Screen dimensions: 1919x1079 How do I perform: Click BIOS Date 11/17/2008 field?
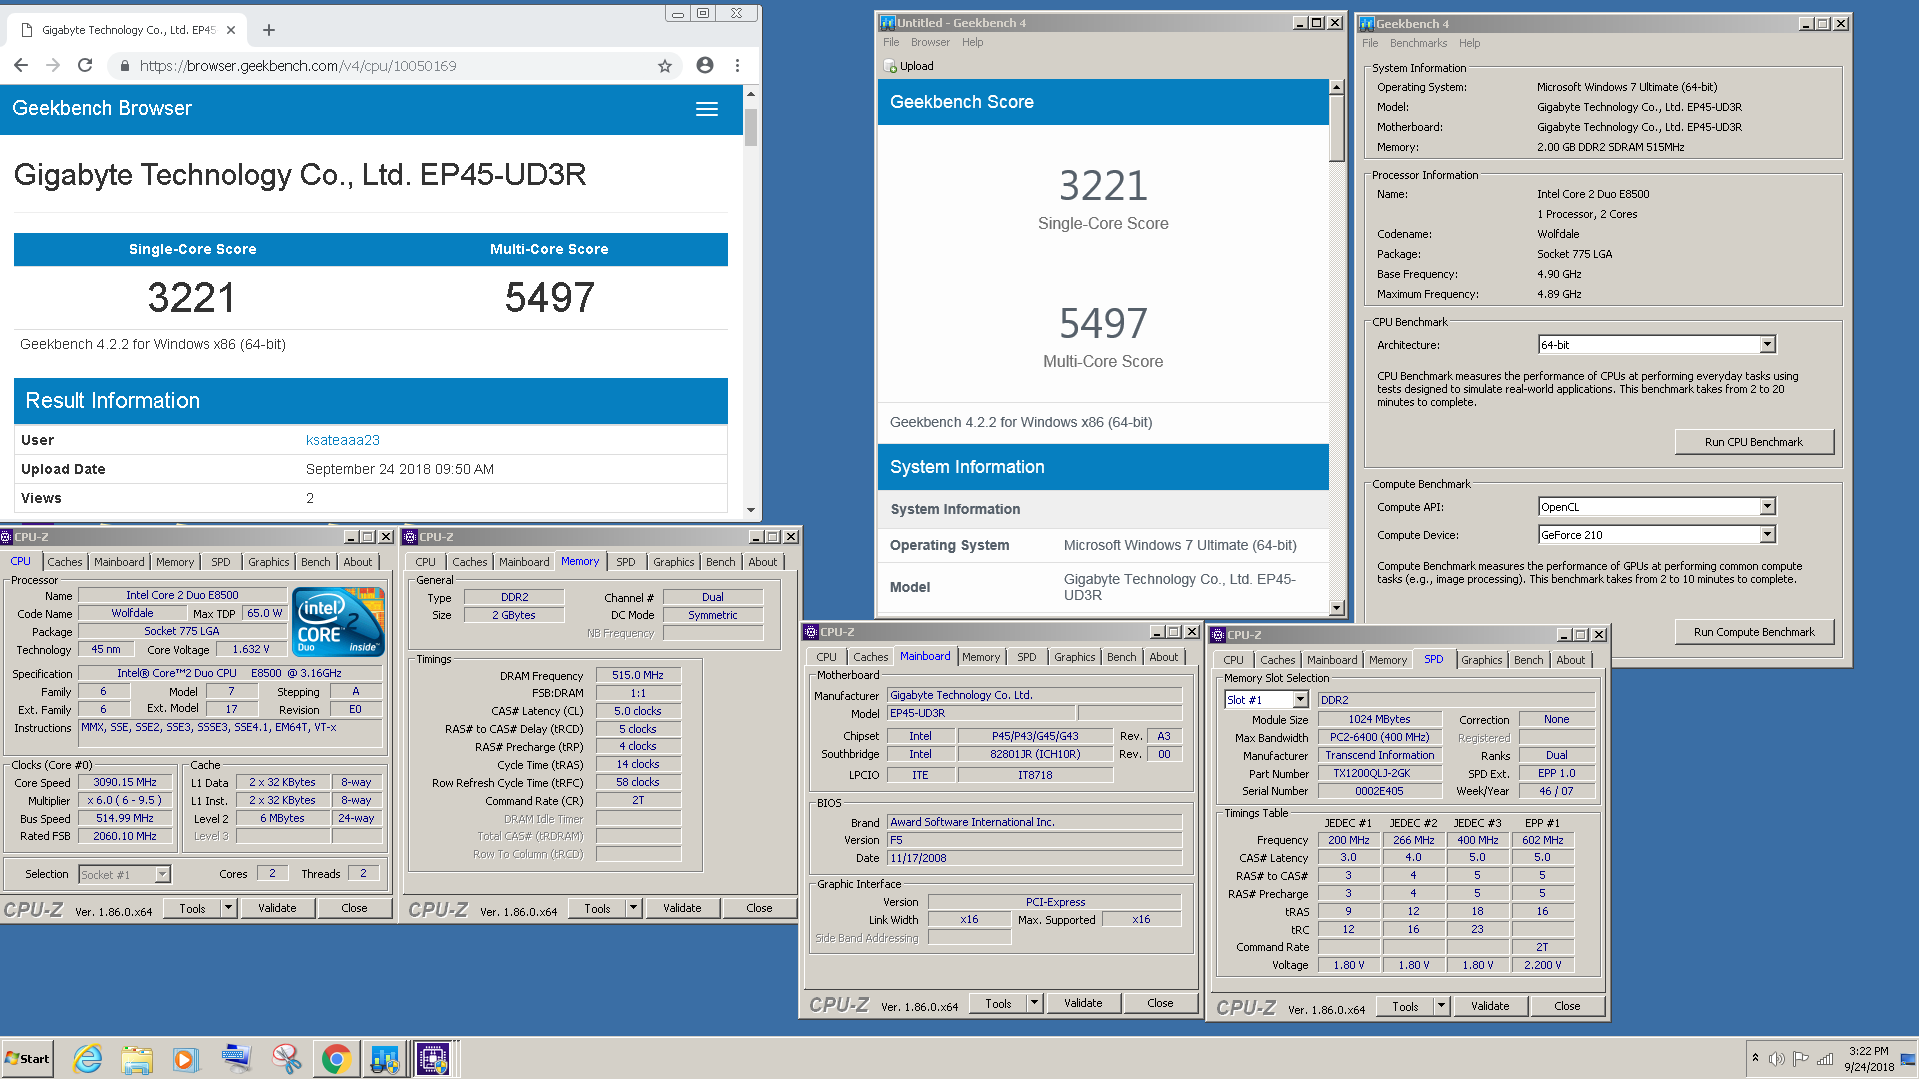pyautogui.click(x=1034, y=858)
